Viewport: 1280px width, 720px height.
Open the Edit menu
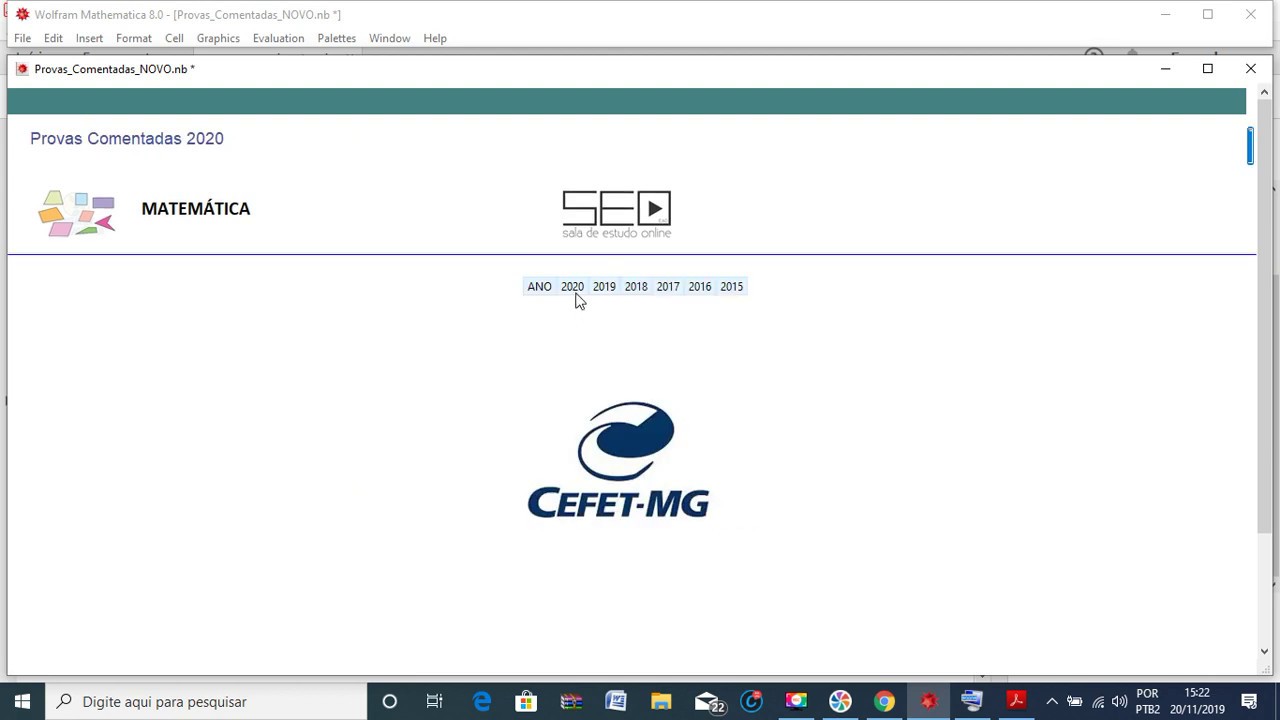53,38
